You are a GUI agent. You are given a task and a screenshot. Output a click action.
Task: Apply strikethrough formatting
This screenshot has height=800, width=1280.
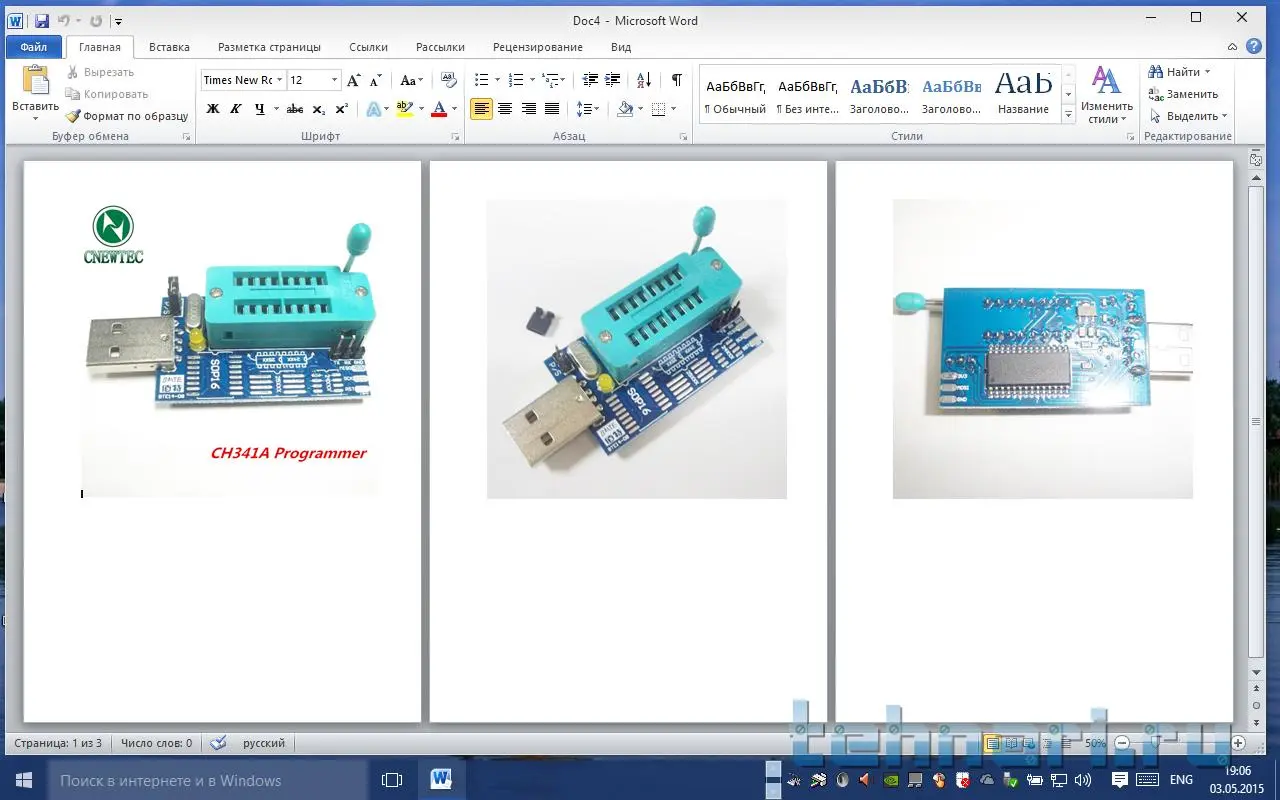(x=295, y=109)
